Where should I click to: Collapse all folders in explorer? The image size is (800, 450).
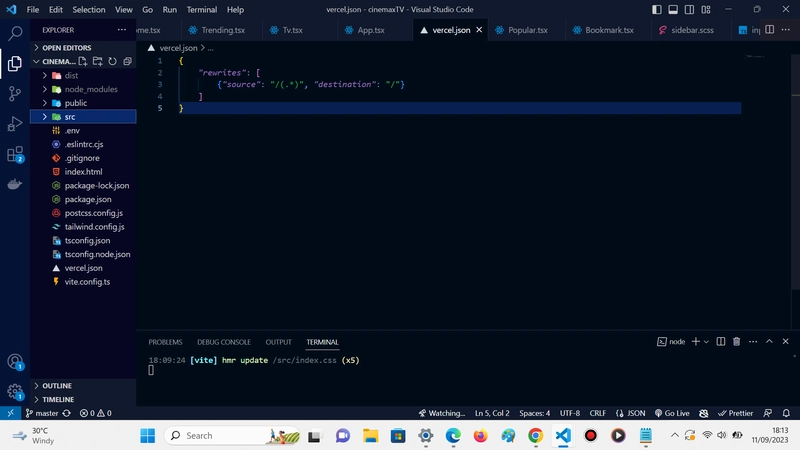[x=127, y=61]
